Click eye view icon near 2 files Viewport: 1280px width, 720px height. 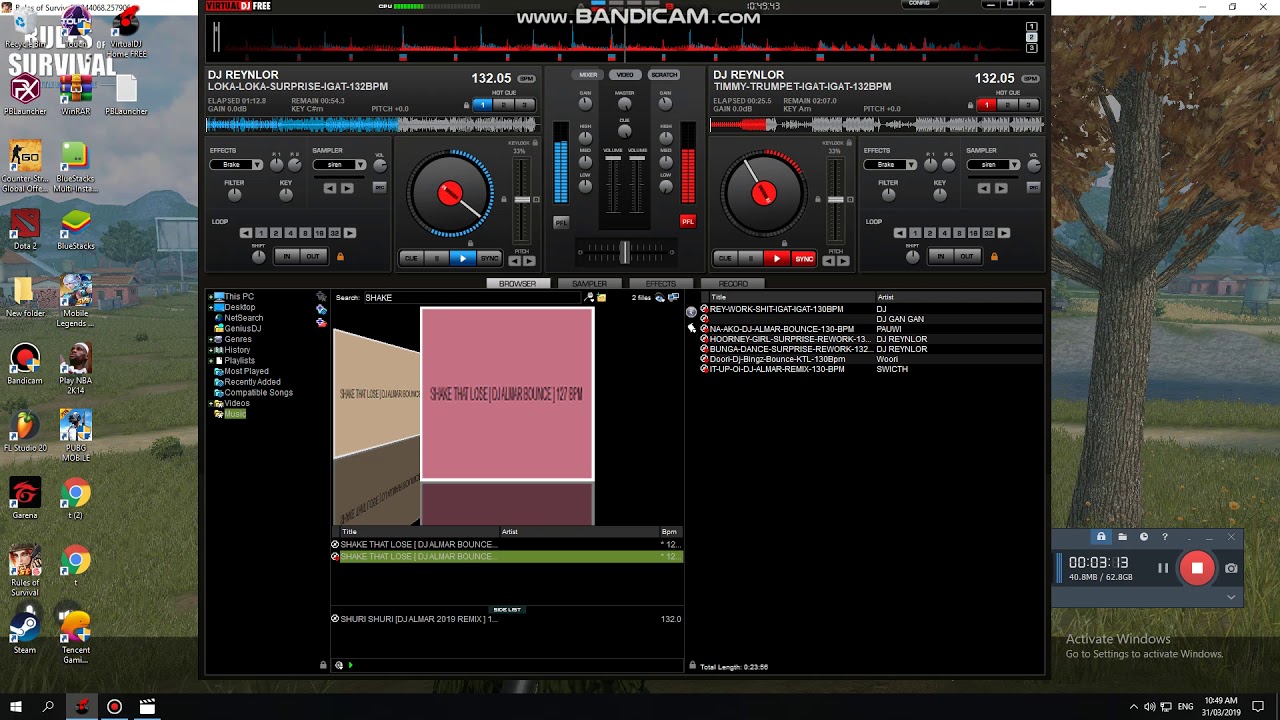[x=660, y=298]
